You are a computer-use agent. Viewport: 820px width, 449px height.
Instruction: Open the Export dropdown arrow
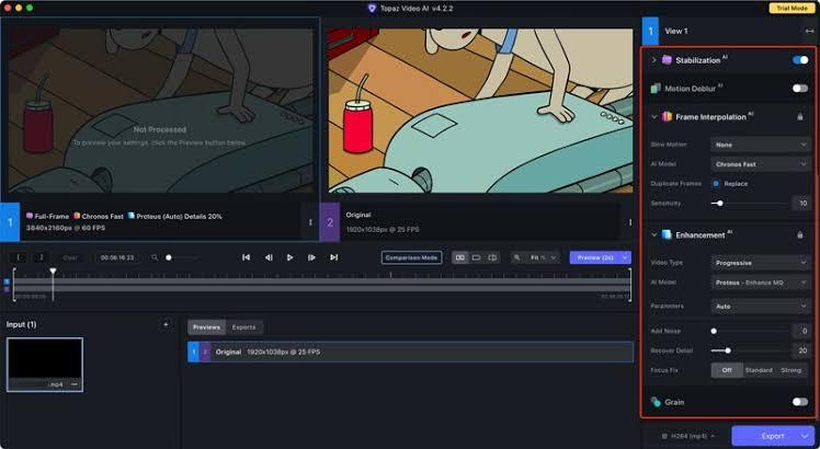[804, 435]
